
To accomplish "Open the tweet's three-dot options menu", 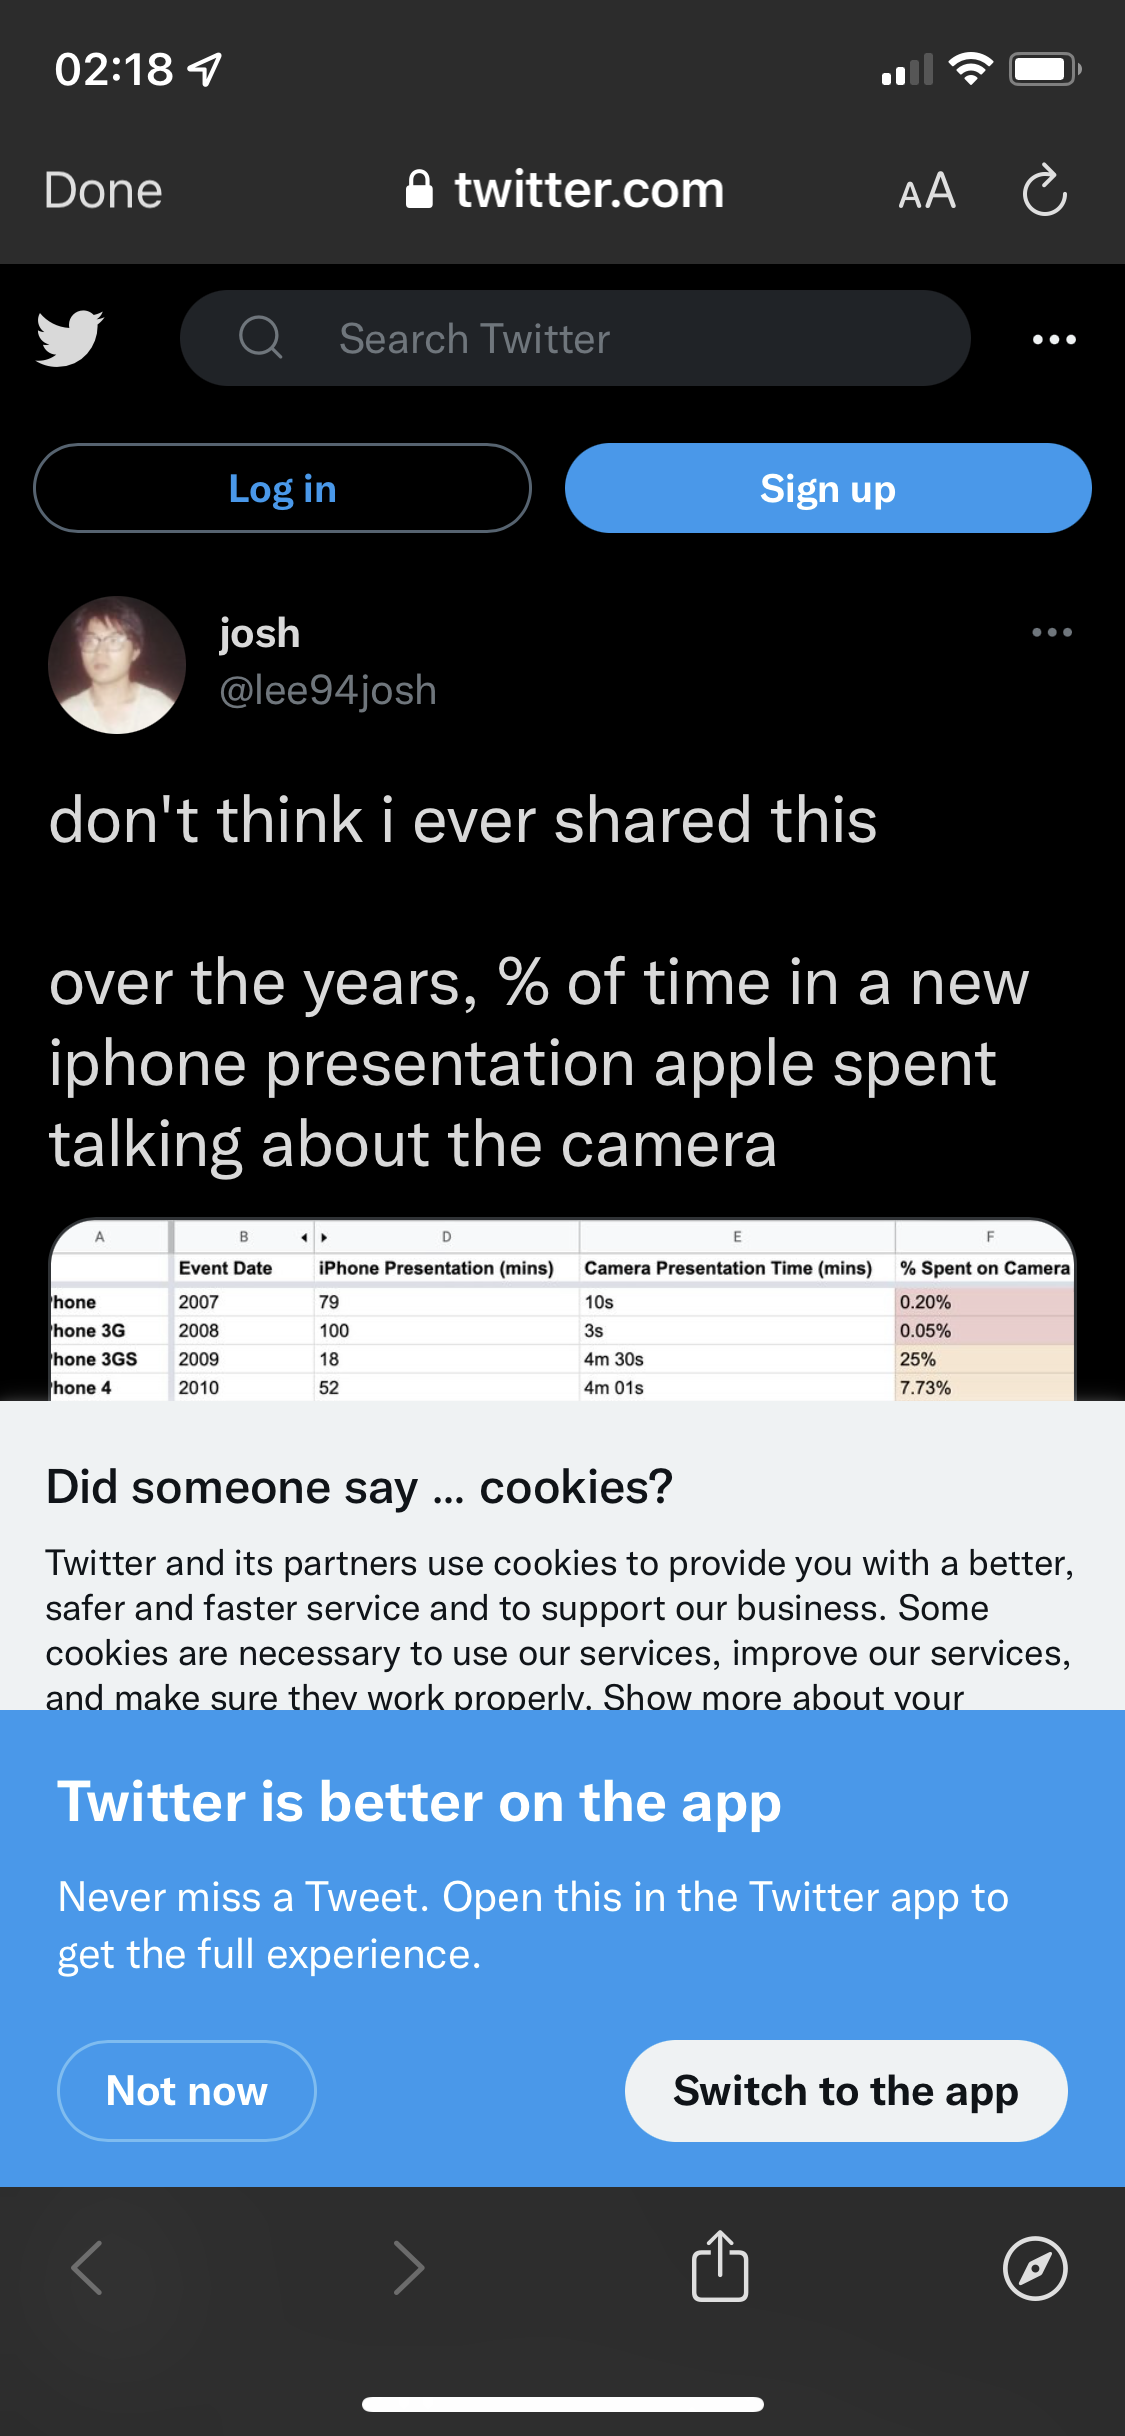I will coord(1052,632).
